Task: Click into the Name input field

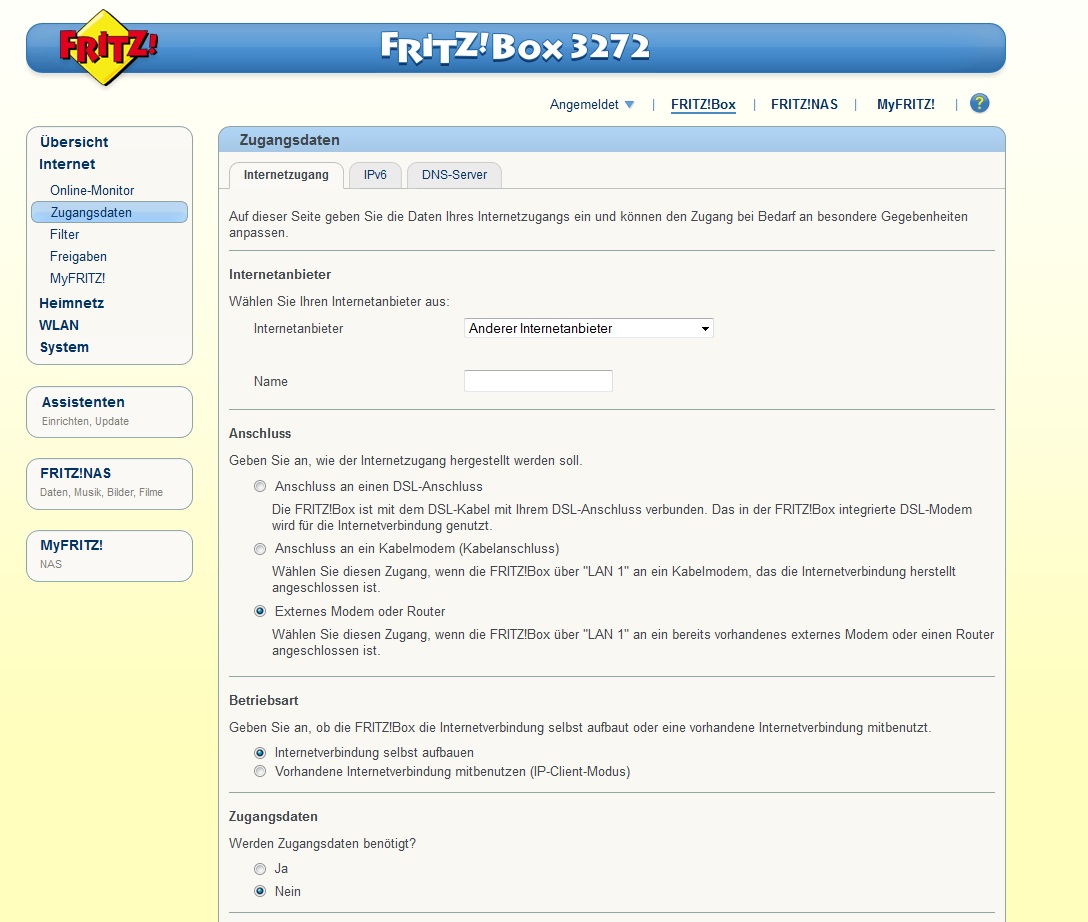Action: coord(538,381)
